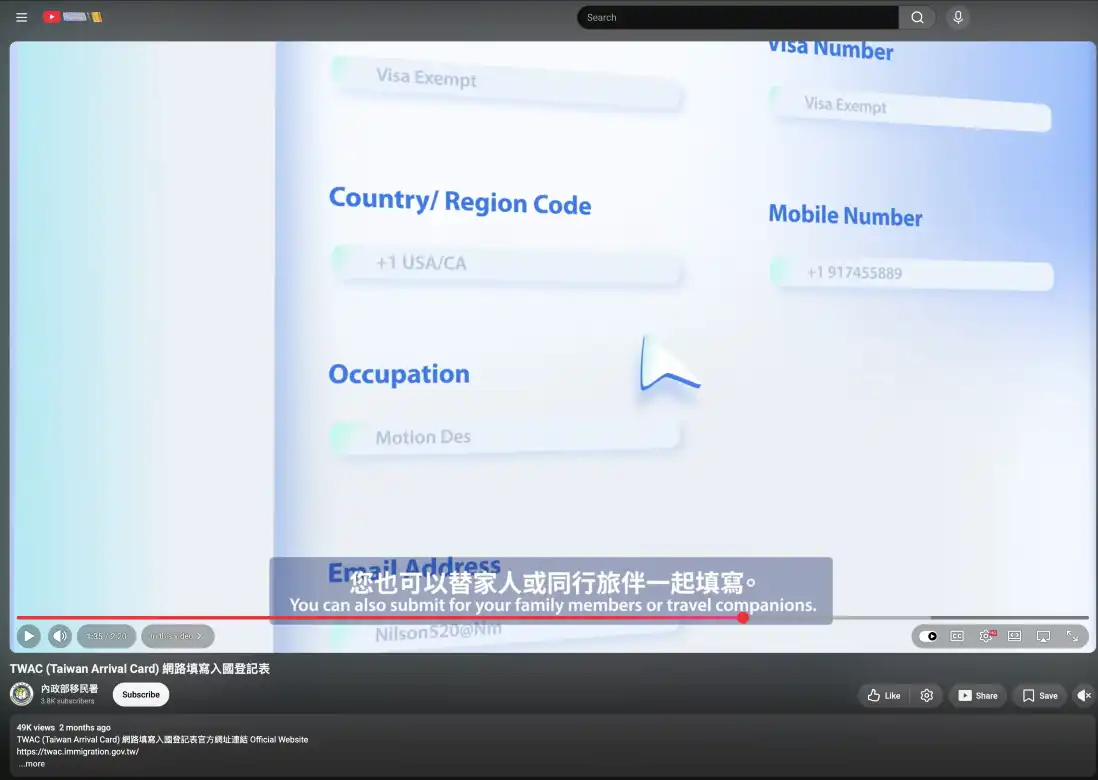1098x780 pixels.
Task: Seek using the red progress bar scrubber
Action: (x=742, y=618)
